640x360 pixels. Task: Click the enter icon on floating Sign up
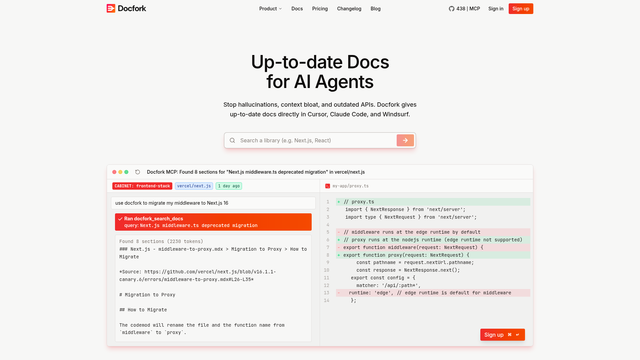tap(518, 335)
